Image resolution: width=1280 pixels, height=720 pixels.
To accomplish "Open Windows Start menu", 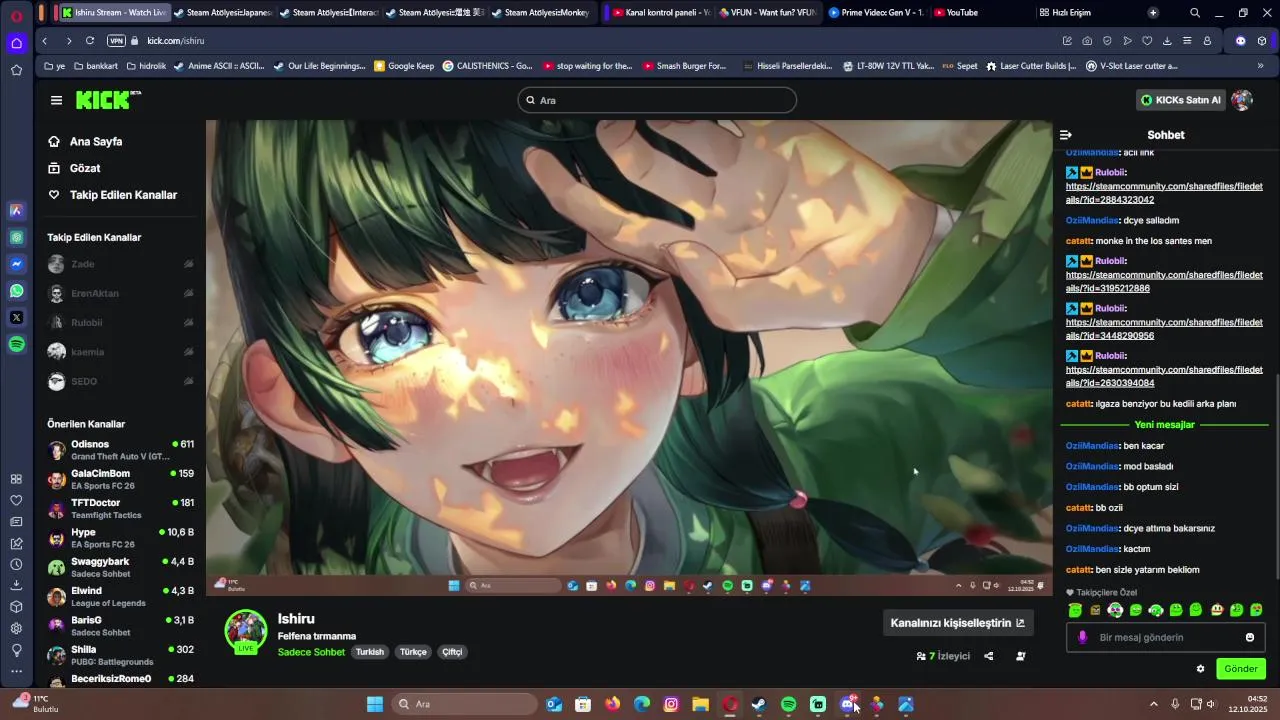I will click(375, 704).
